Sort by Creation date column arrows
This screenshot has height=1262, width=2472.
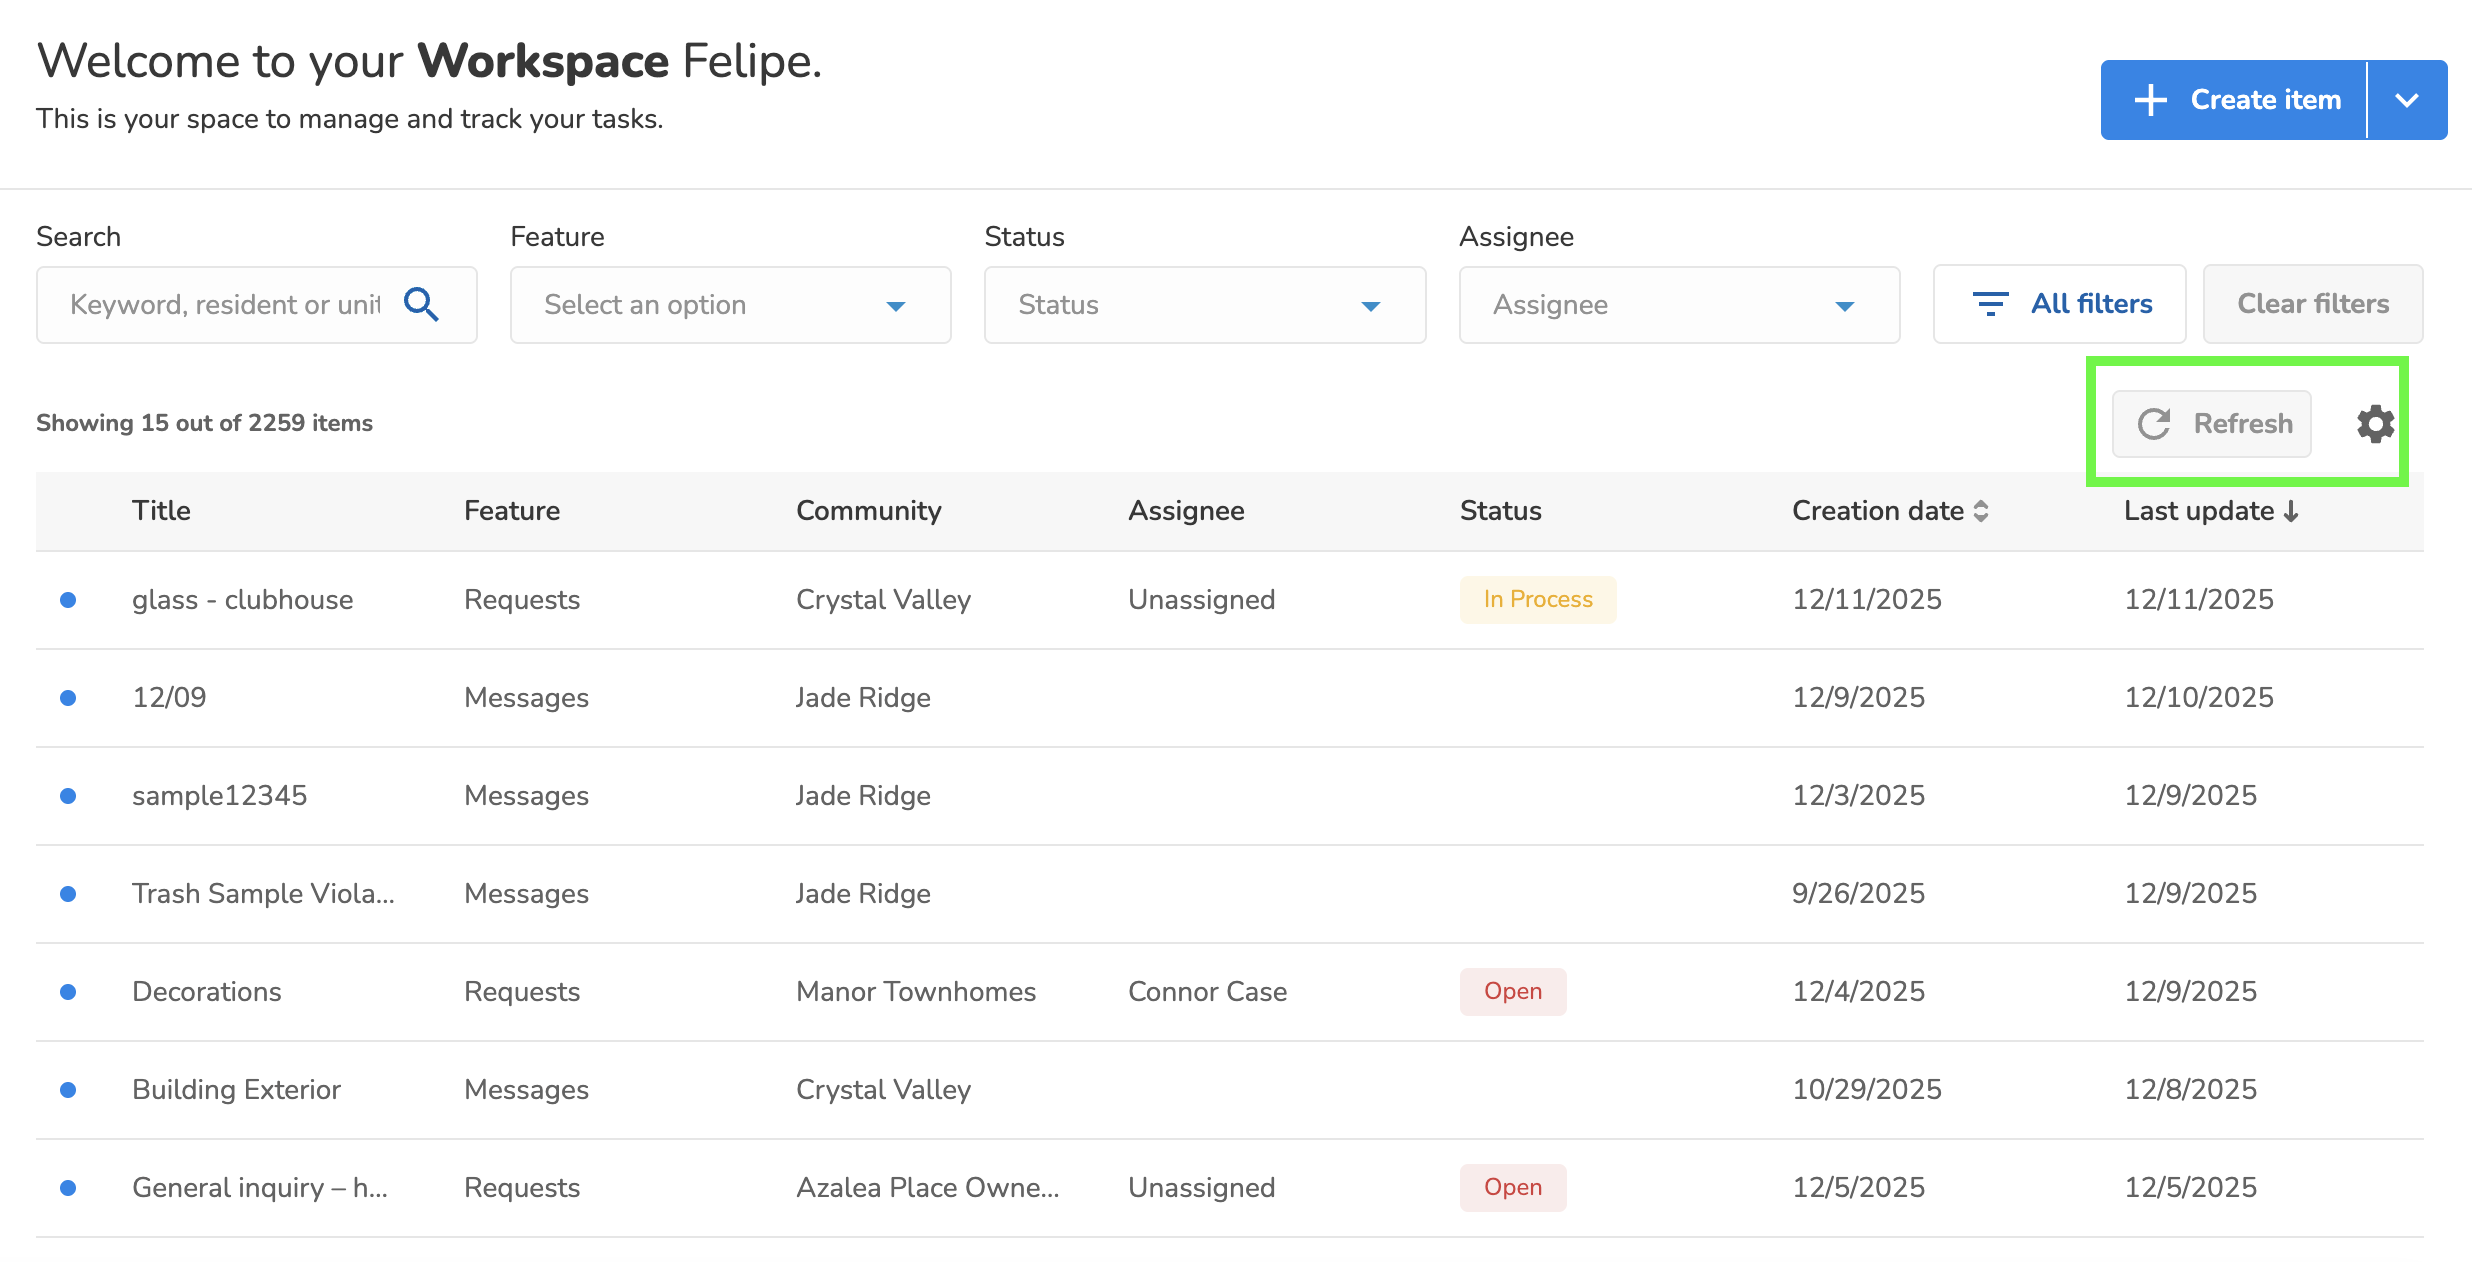tap(1980, 511)
